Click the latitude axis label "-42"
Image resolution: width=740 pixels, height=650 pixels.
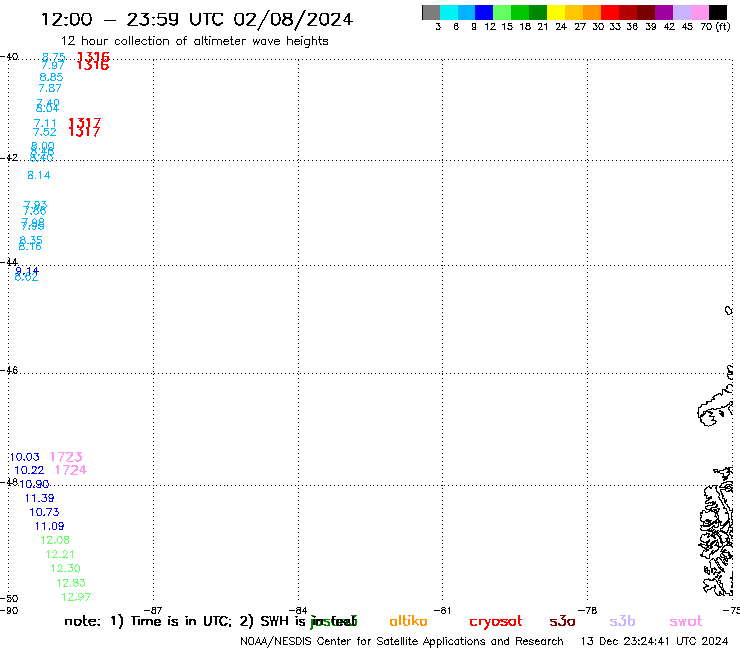click(9, 158)
